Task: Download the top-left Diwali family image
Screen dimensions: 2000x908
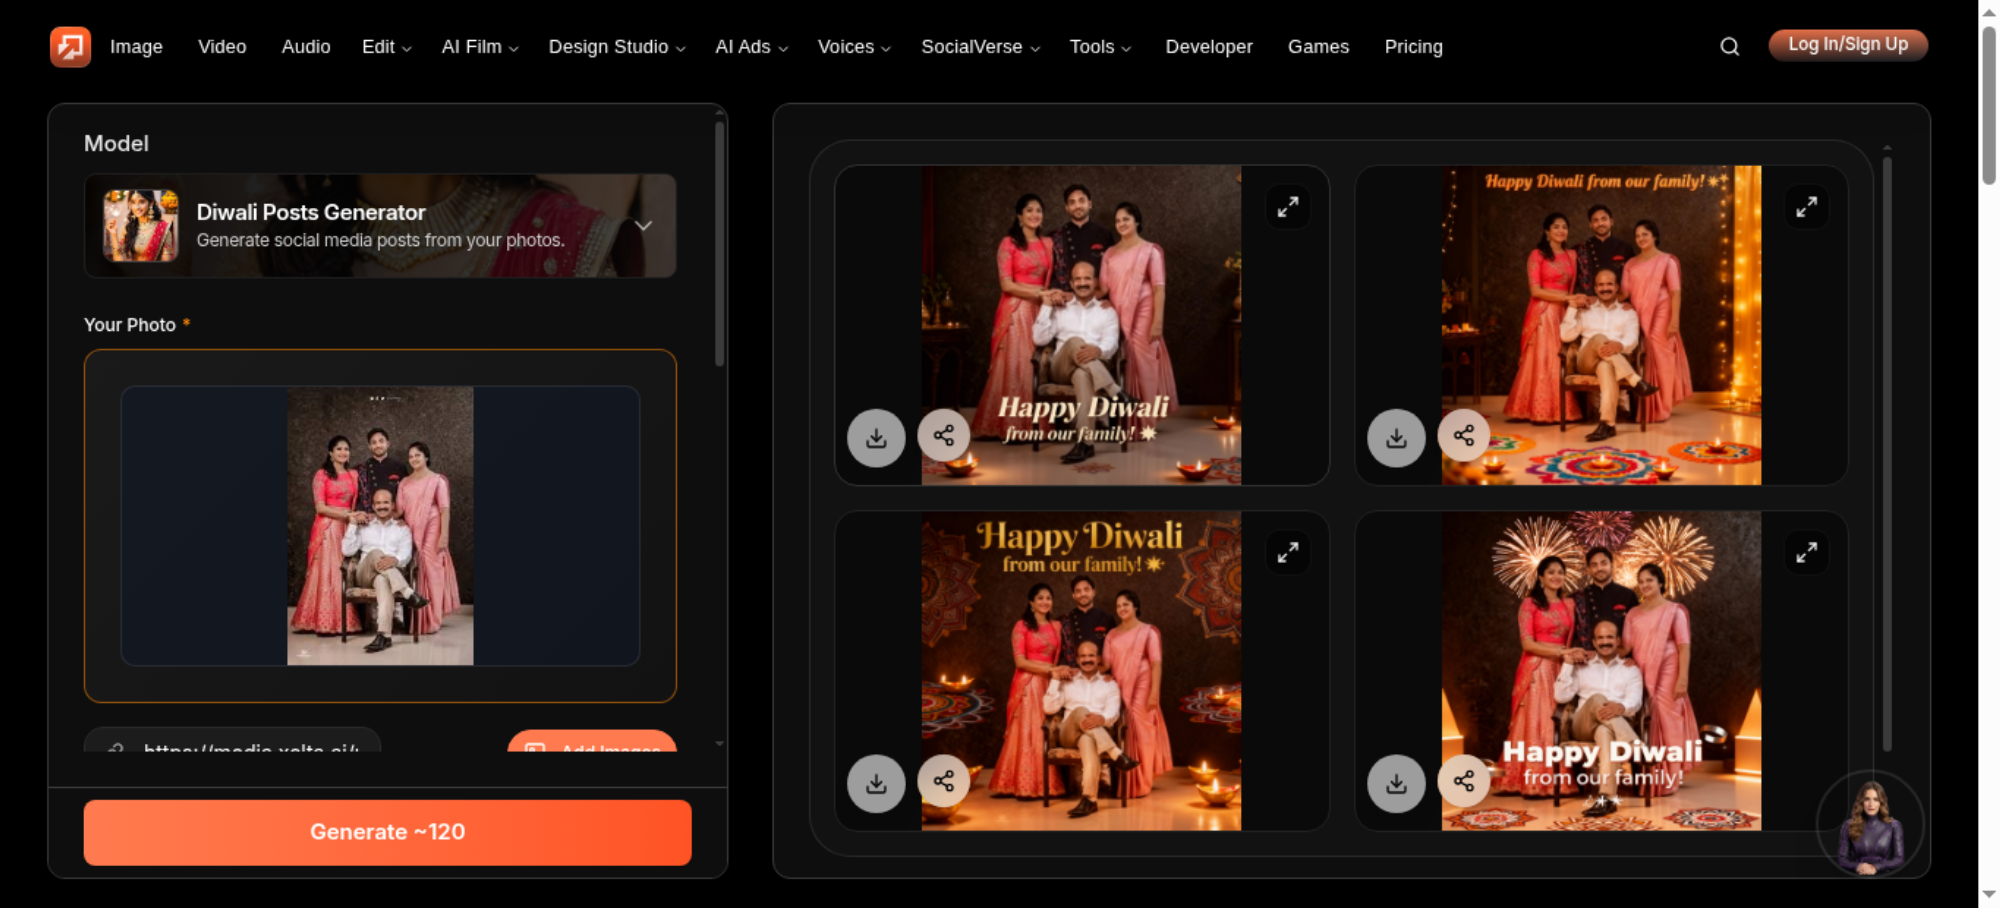Action: click(x=876, y=438)
